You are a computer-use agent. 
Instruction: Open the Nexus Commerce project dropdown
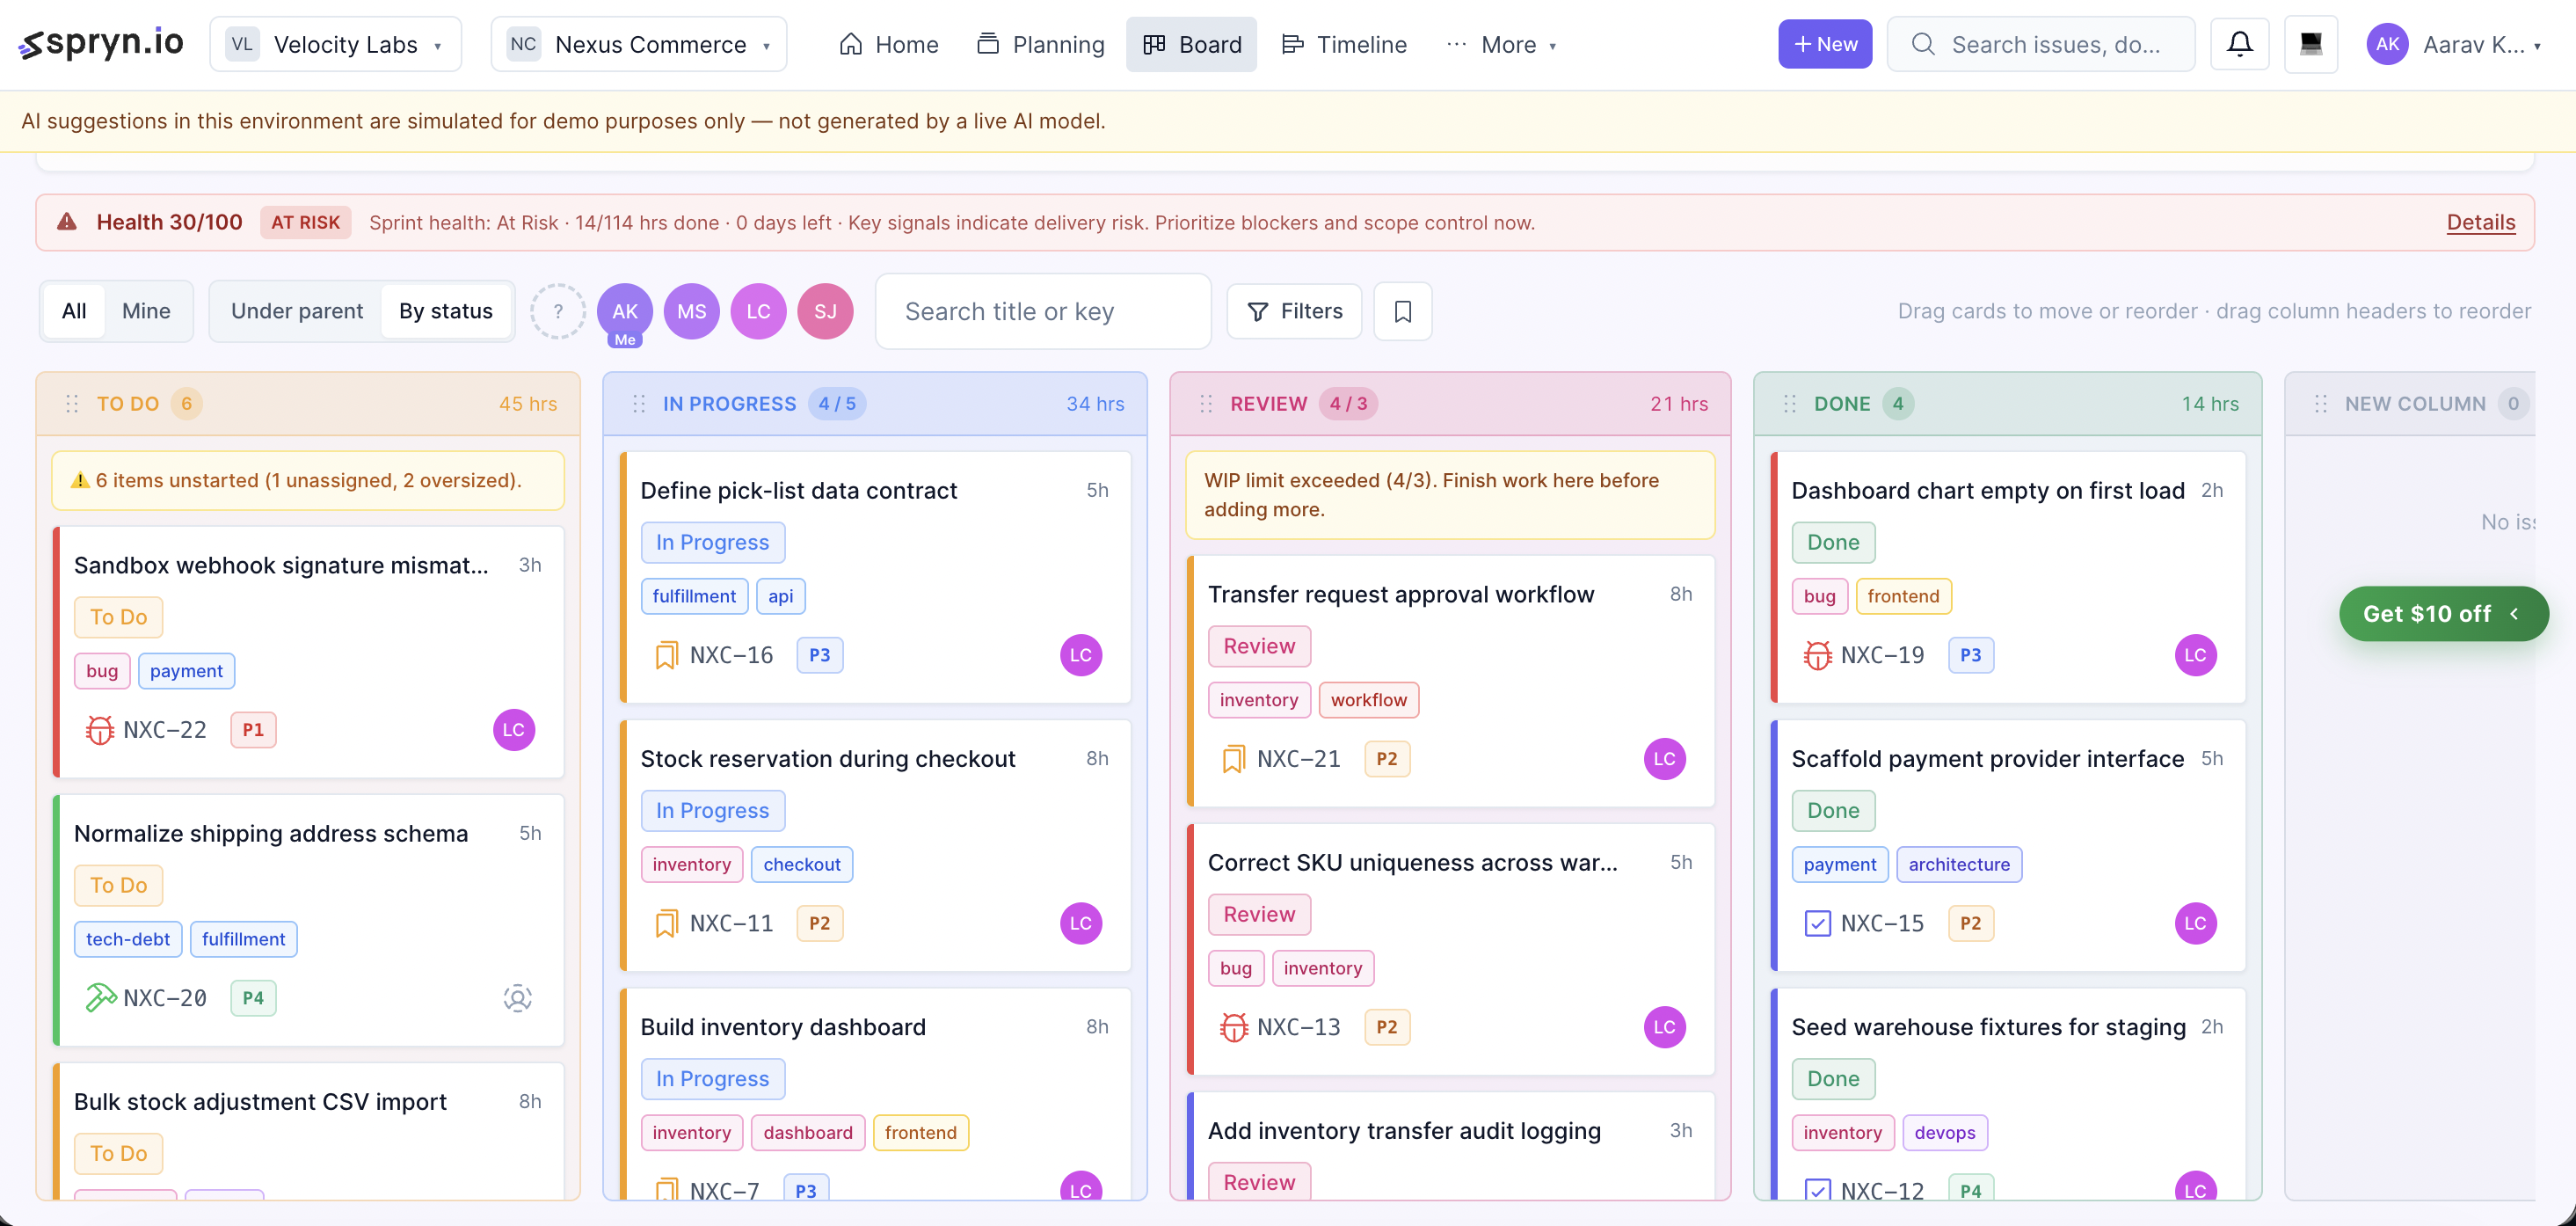[x=639, y=44]
